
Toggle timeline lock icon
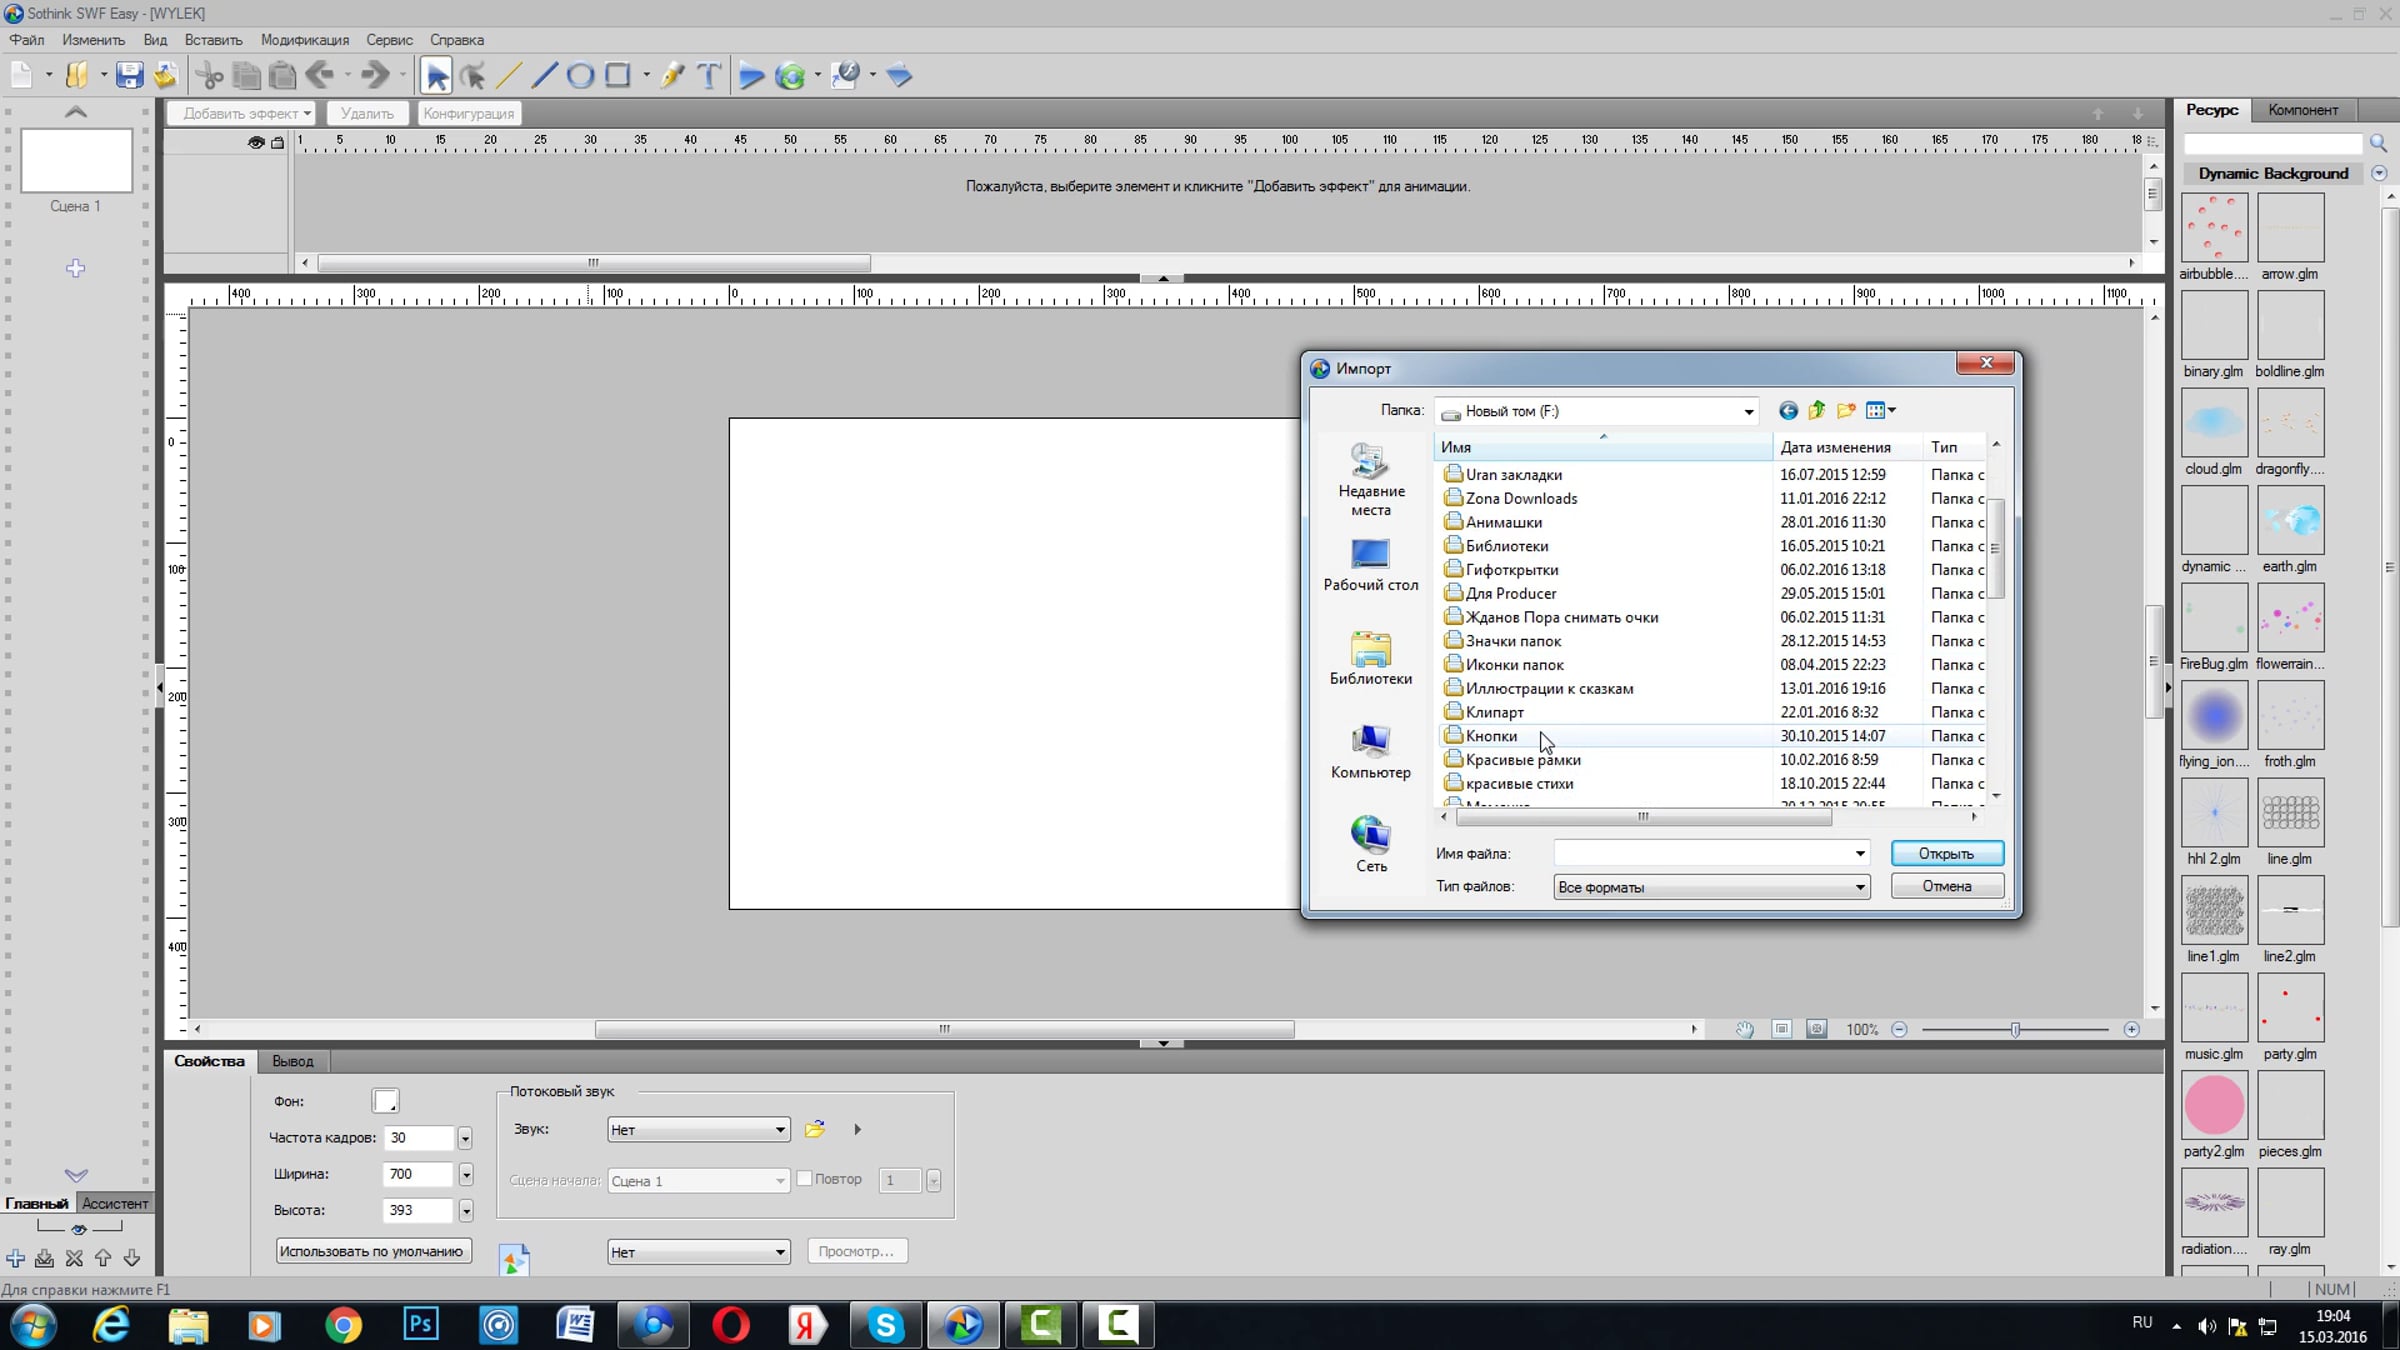pyautogui.click(x=278, y=143)
